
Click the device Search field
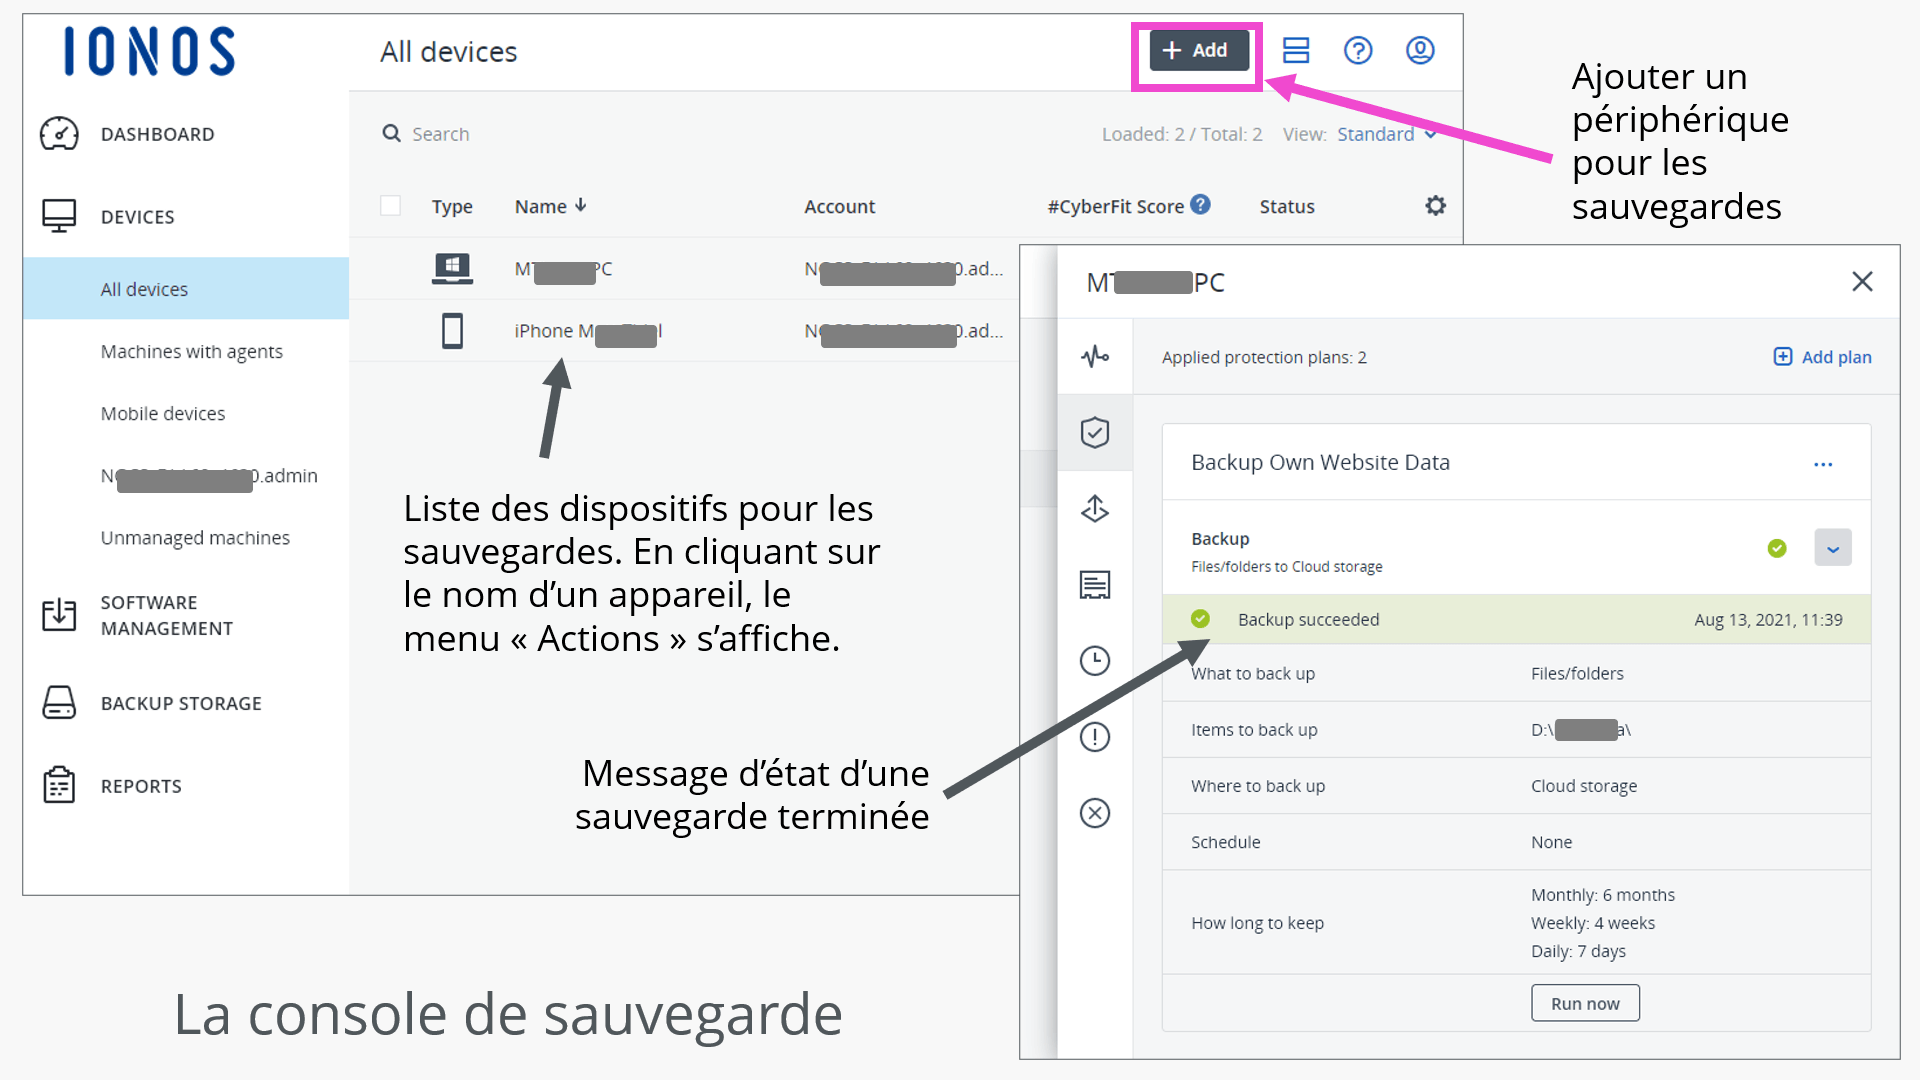point(440,134)
